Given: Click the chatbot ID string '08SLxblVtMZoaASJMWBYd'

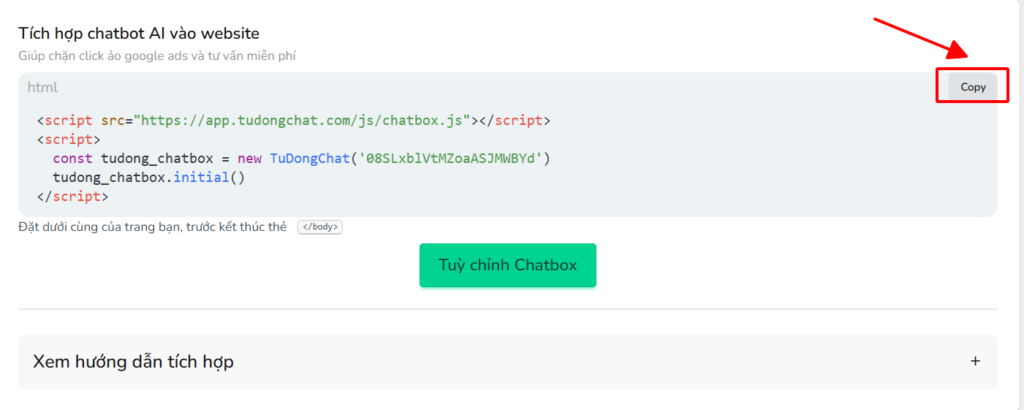Looking at the screenshot, I should [x=451, y=159].
